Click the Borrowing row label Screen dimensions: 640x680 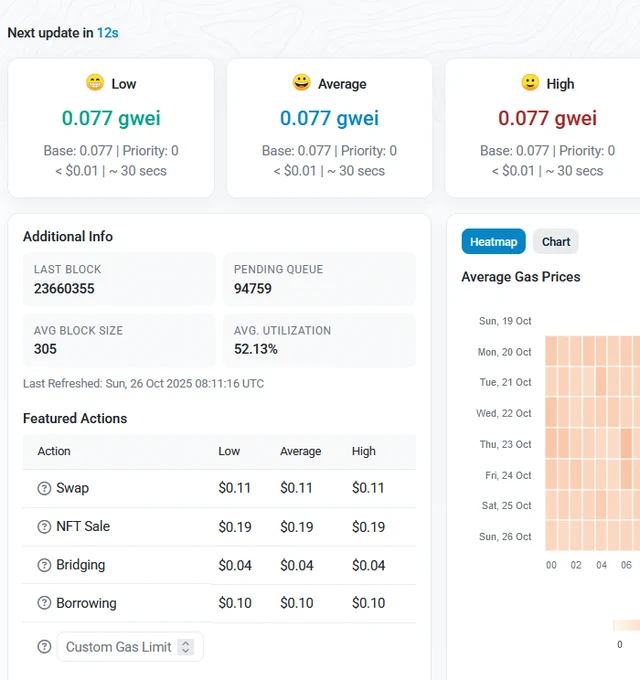[86, 603]
